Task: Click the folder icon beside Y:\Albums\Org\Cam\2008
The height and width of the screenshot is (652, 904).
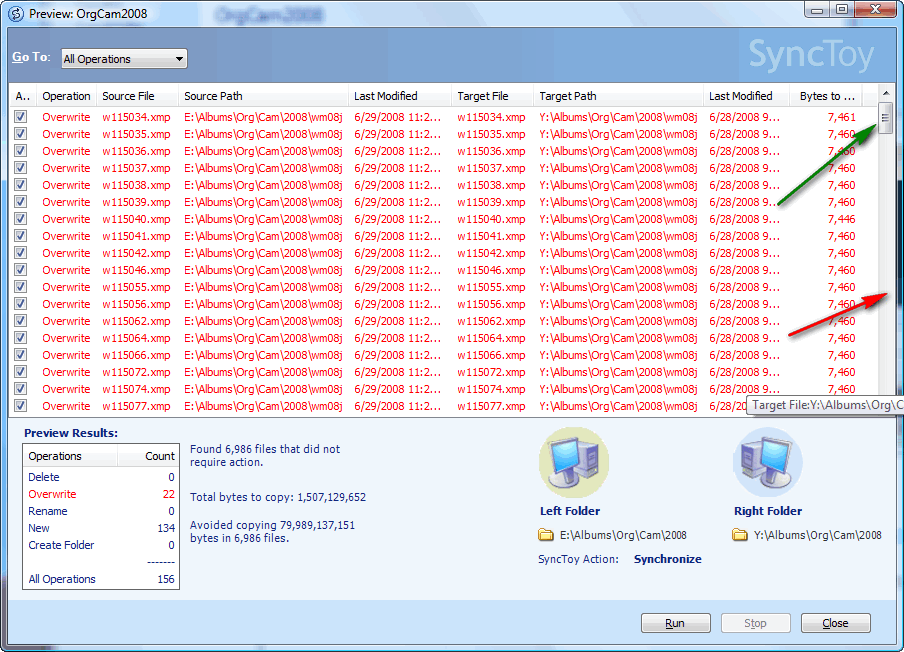Action: [x=740, y=535]
